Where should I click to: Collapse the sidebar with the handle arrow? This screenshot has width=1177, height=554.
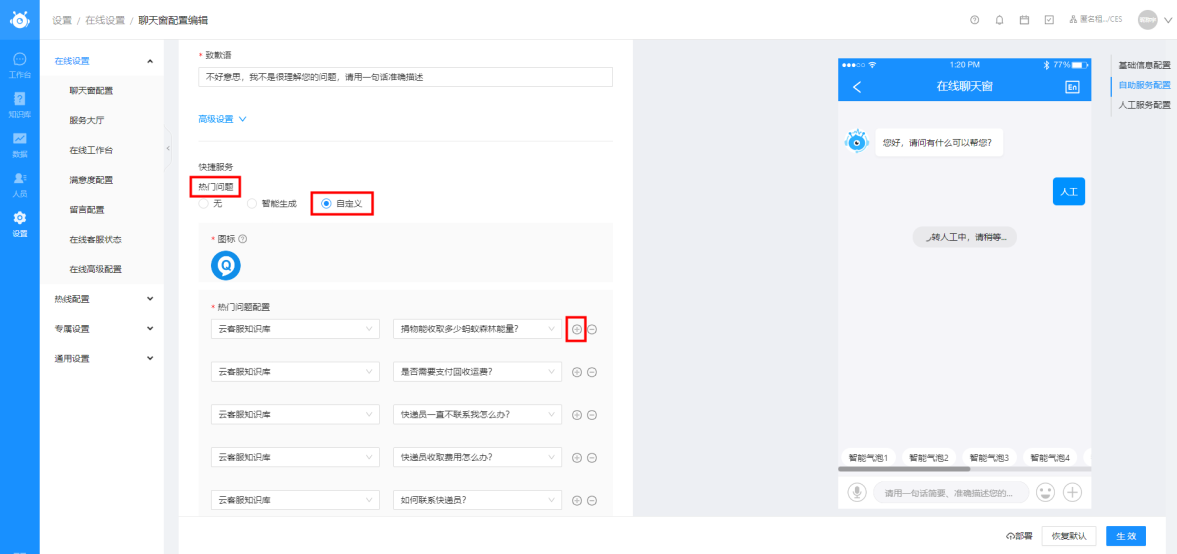[167, 149]
